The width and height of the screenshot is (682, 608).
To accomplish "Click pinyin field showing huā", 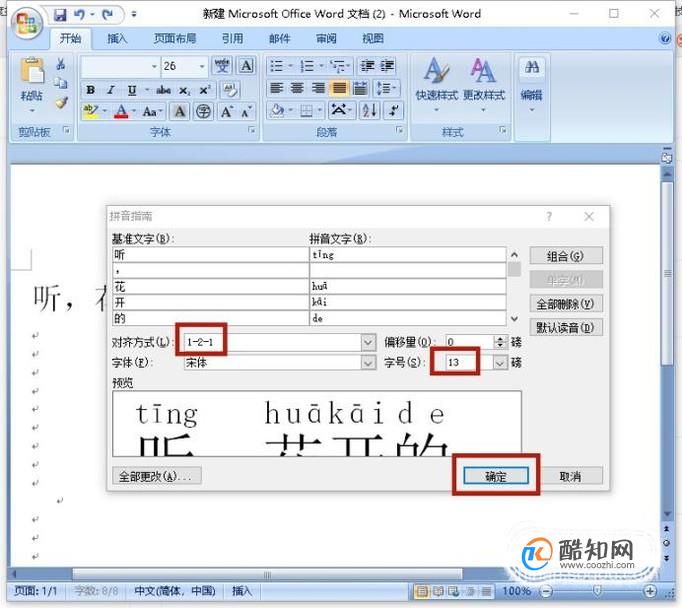I will pyautogui.click(x=407, y=287).
